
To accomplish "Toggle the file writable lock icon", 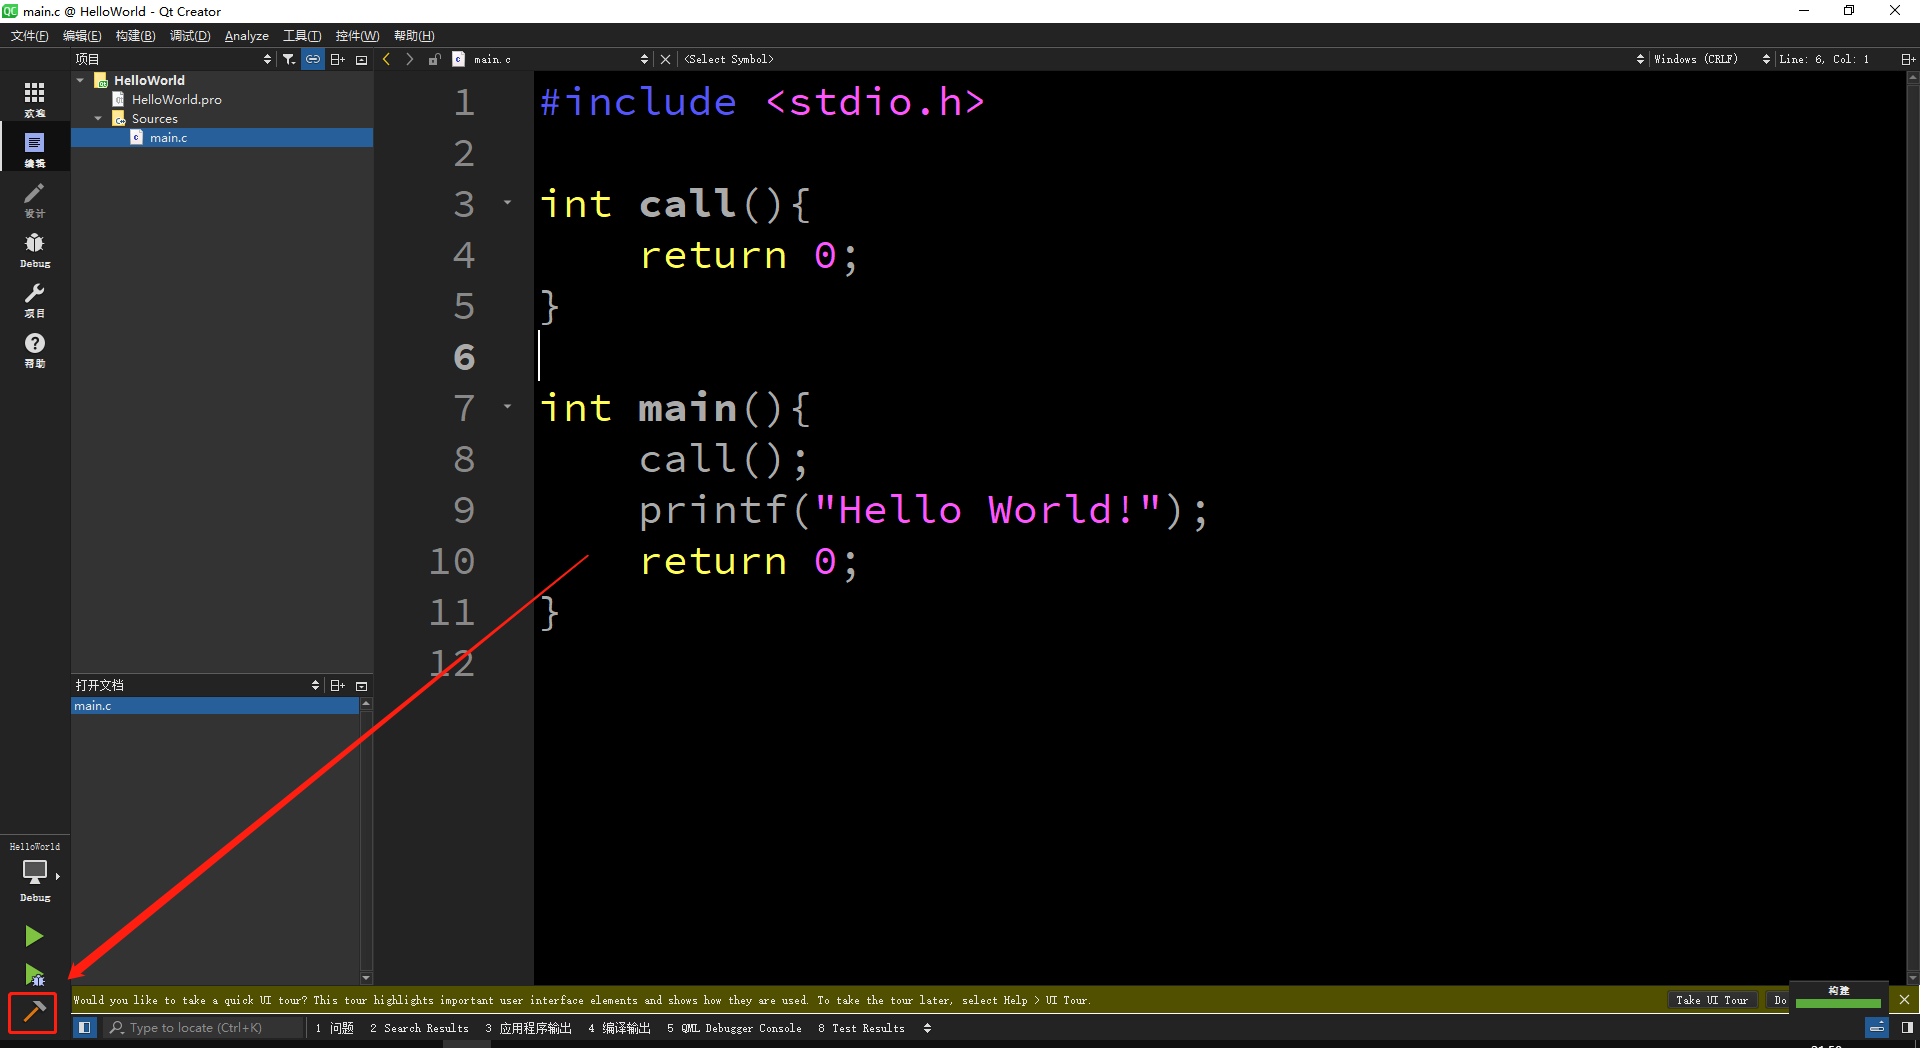I will click(x=434, y=59).
